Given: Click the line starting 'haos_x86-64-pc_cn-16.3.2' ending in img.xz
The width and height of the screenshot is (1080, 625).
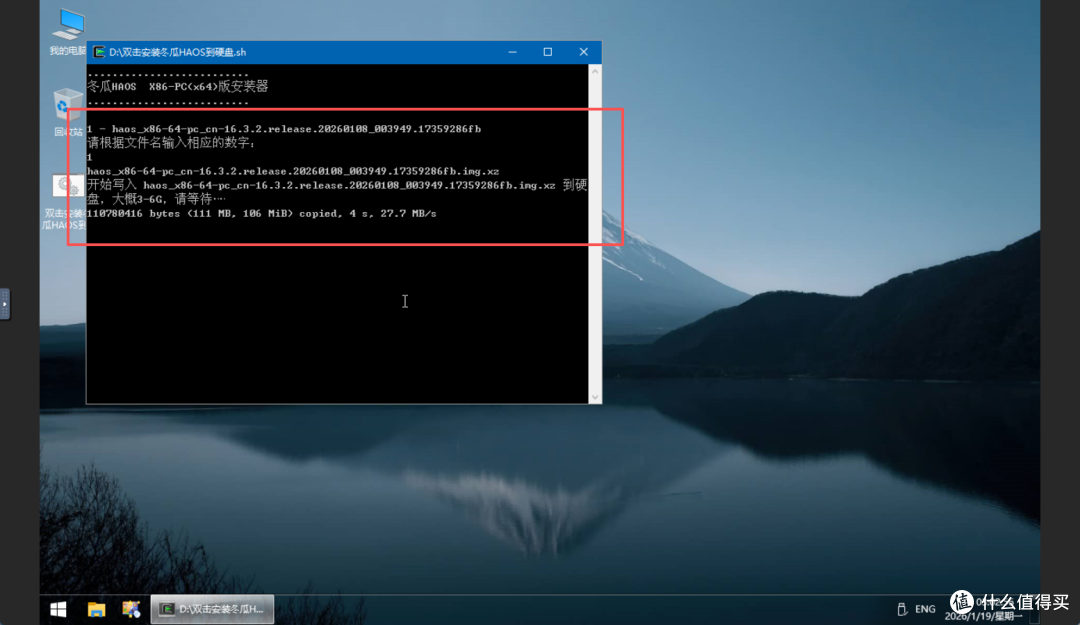Looking at the screenshot, I should [x=293, y=171].
